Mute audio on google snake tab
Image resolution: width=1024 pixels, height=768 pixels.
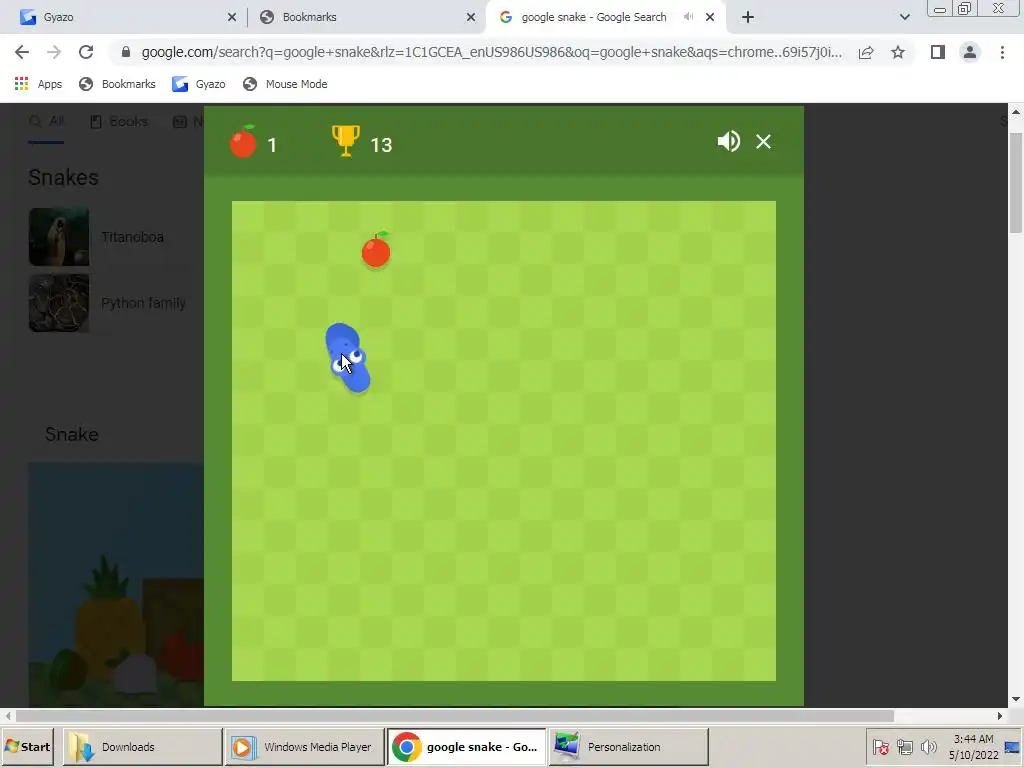pyautogui.click(x=688, y=17)
